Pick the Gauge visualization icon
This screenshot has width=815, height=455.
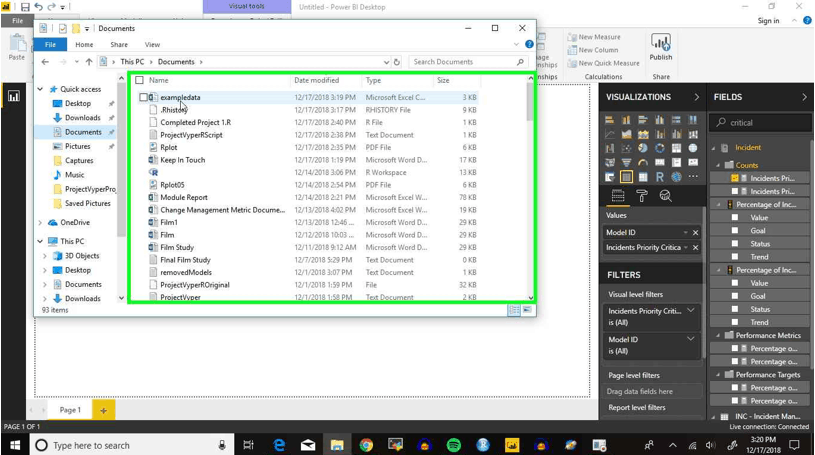coord(643,163)
